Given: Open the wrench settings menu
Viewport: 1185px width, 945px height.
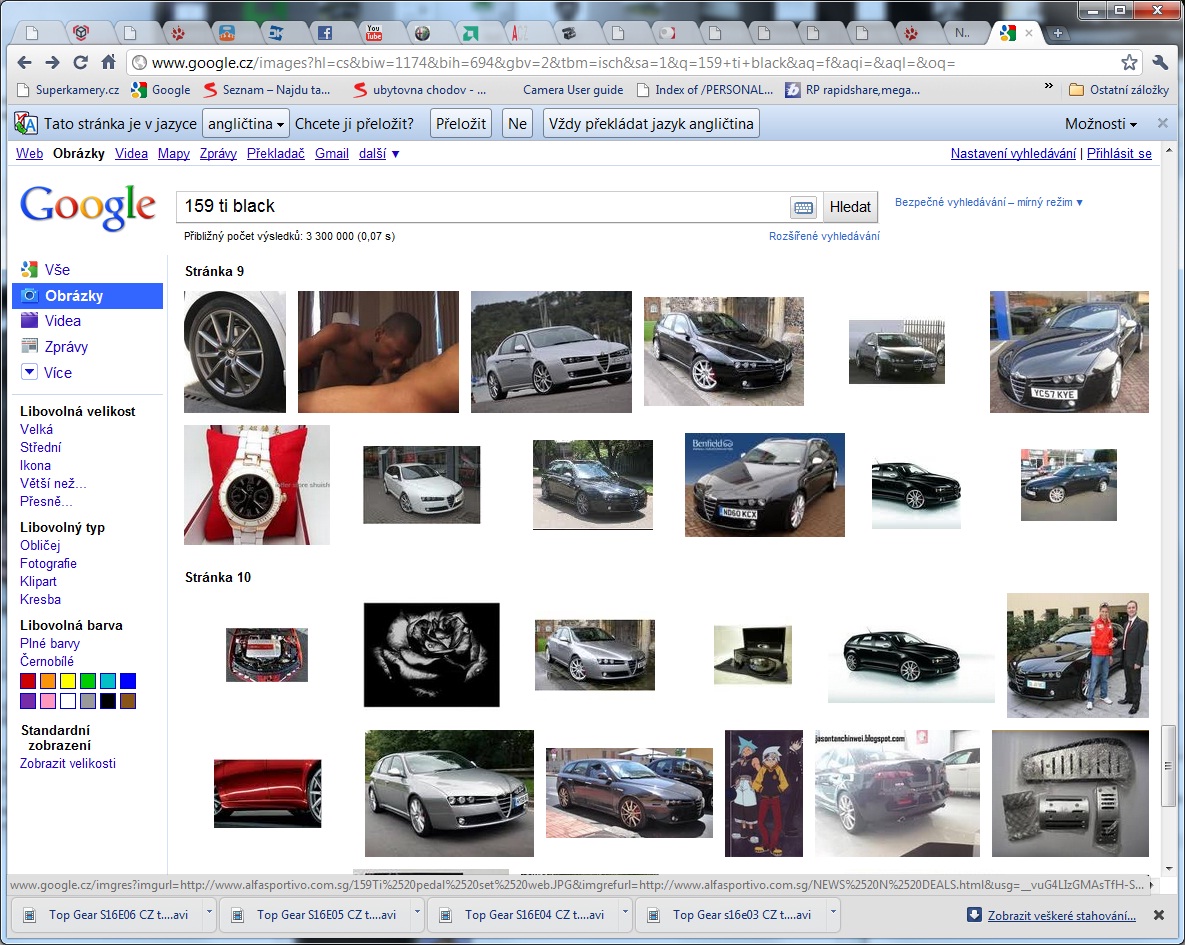Looking at the screenshot, I should click(x=1160, y=63).
